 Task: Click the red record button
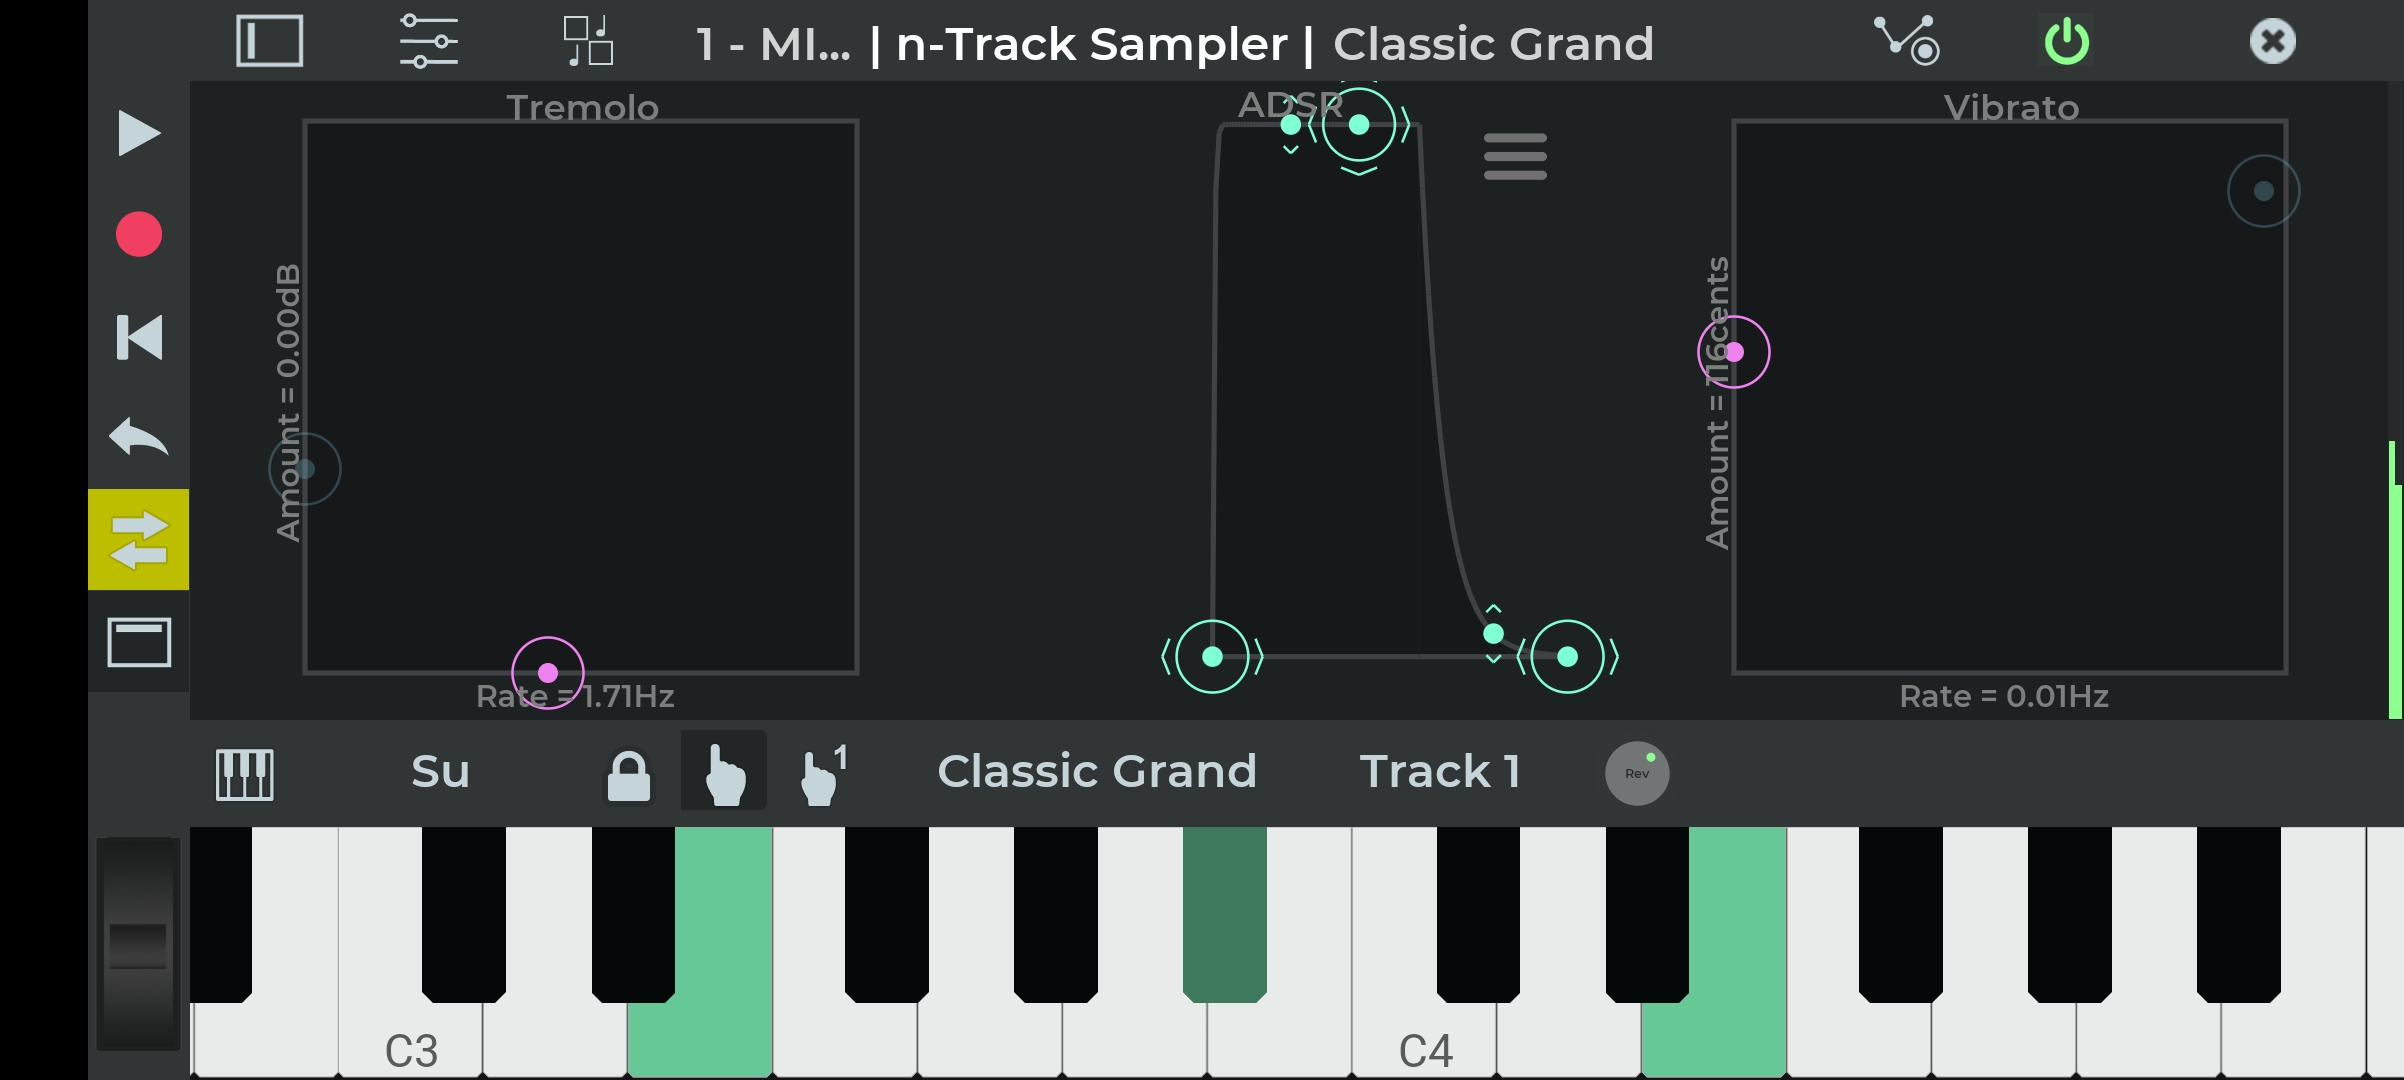[139, 235]
